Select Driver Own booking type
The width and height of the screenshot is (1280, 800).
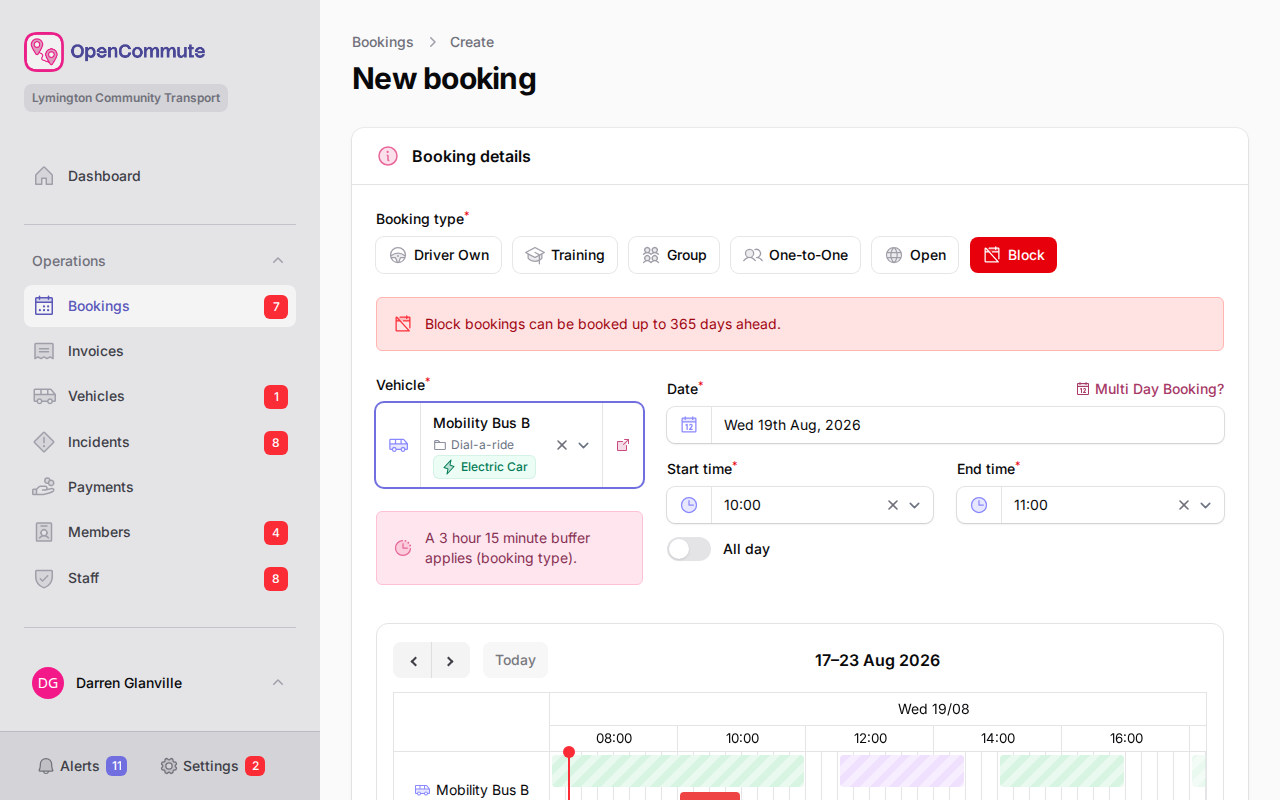[439, 255]
